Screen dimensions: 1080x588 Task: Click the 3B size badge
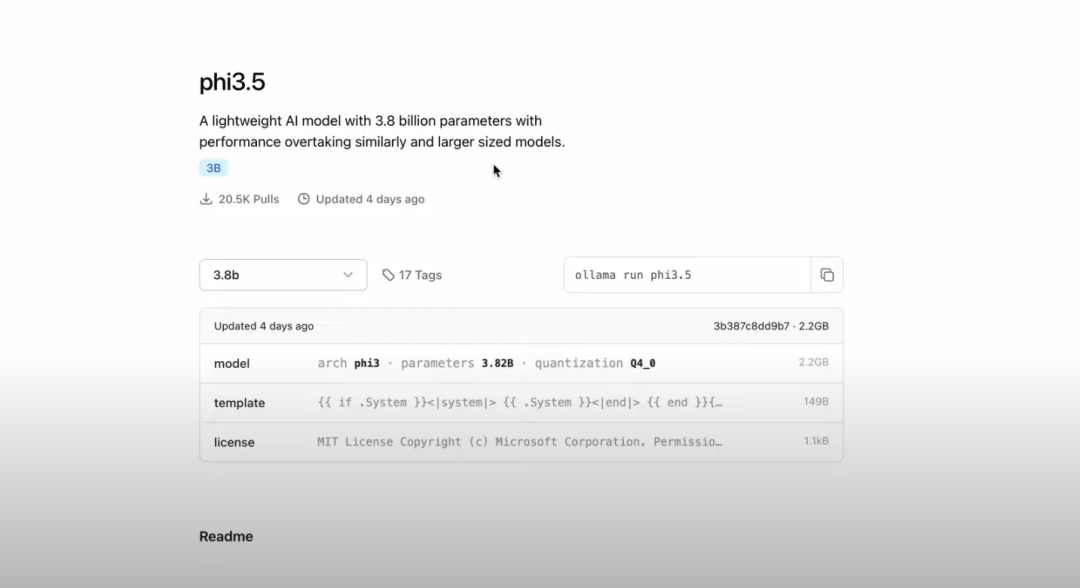213,168
